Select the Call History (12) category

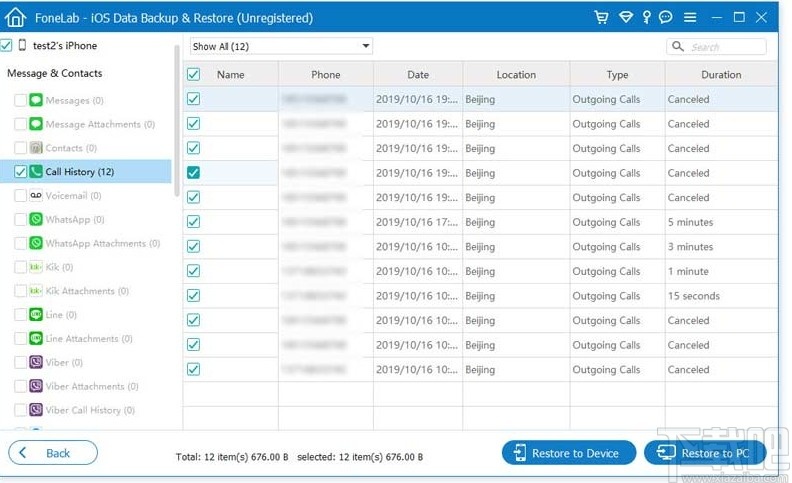tap(86, 171)
